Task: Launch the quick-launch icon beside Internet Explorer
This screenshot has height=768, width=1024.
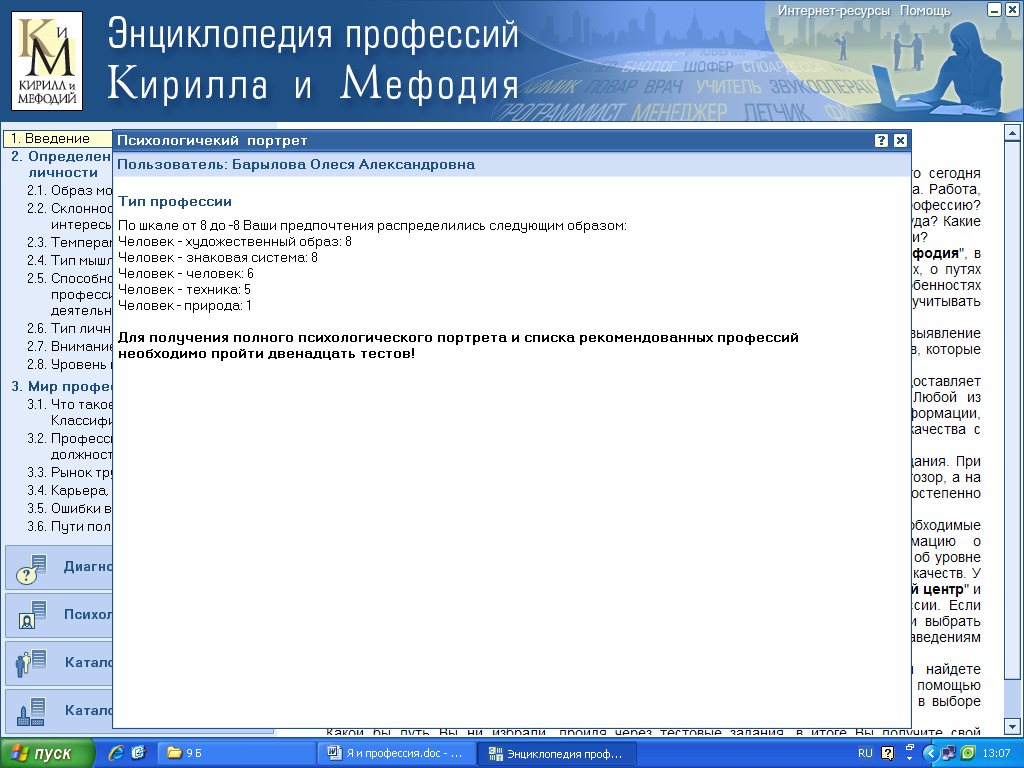Action: click(x=138, y=753)
